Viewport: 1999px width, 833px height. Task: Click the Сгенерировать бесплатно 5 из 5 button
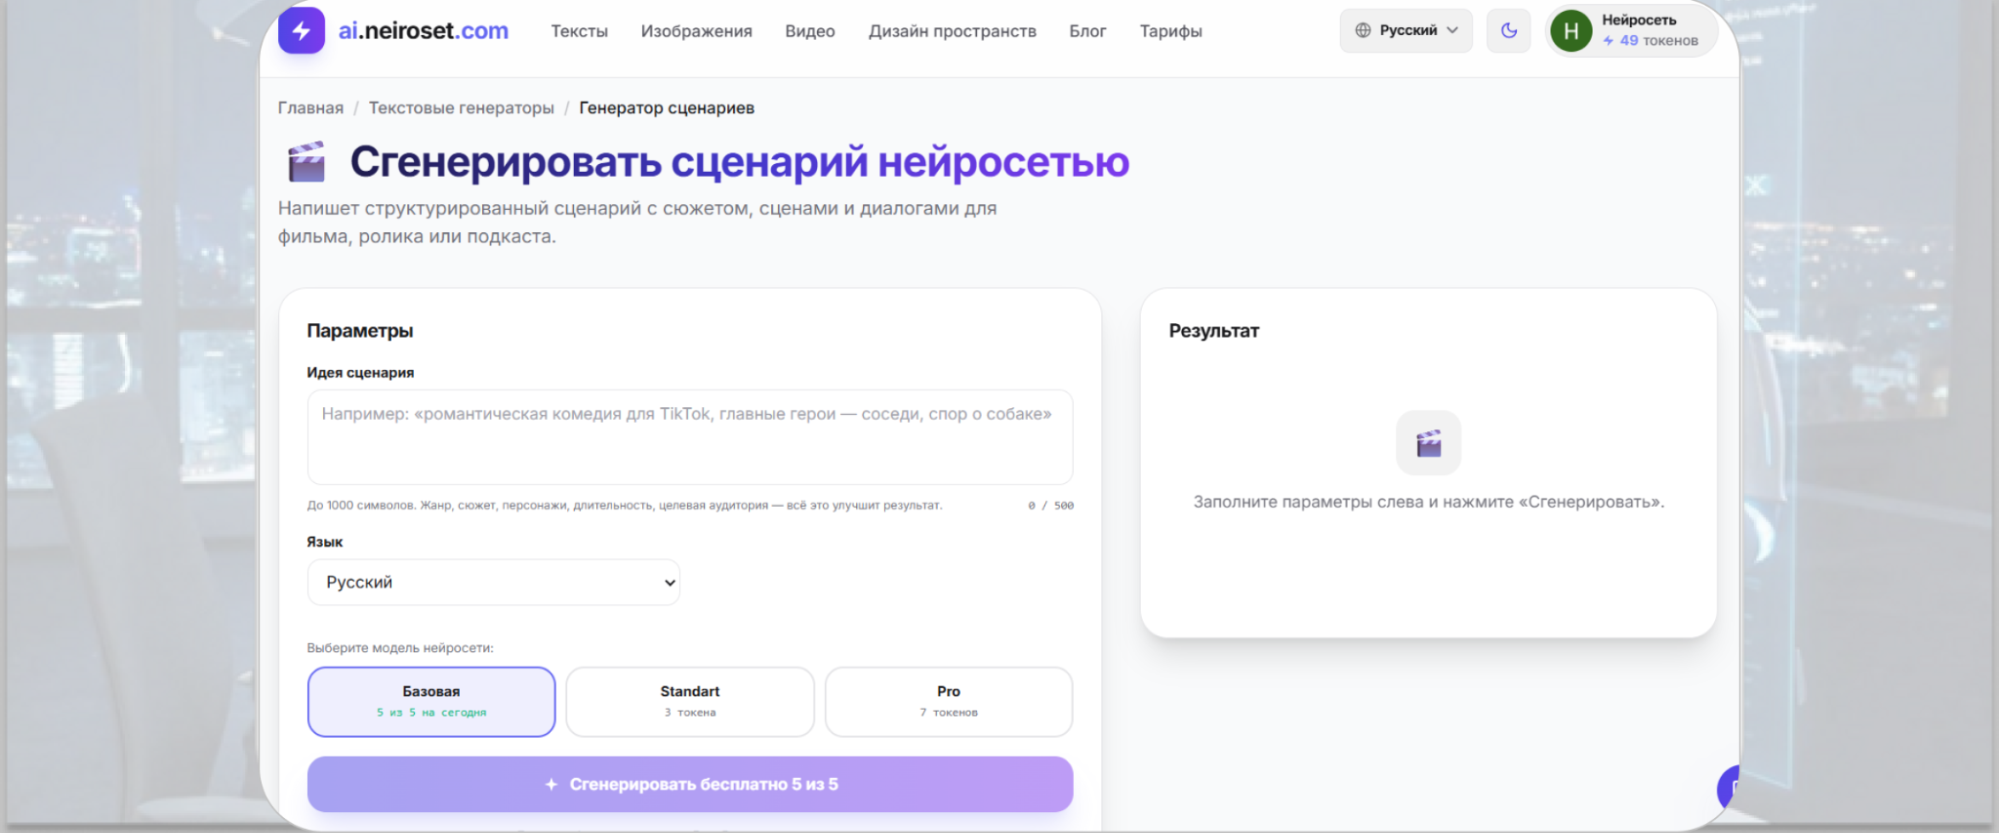click(x=690, y=784)
